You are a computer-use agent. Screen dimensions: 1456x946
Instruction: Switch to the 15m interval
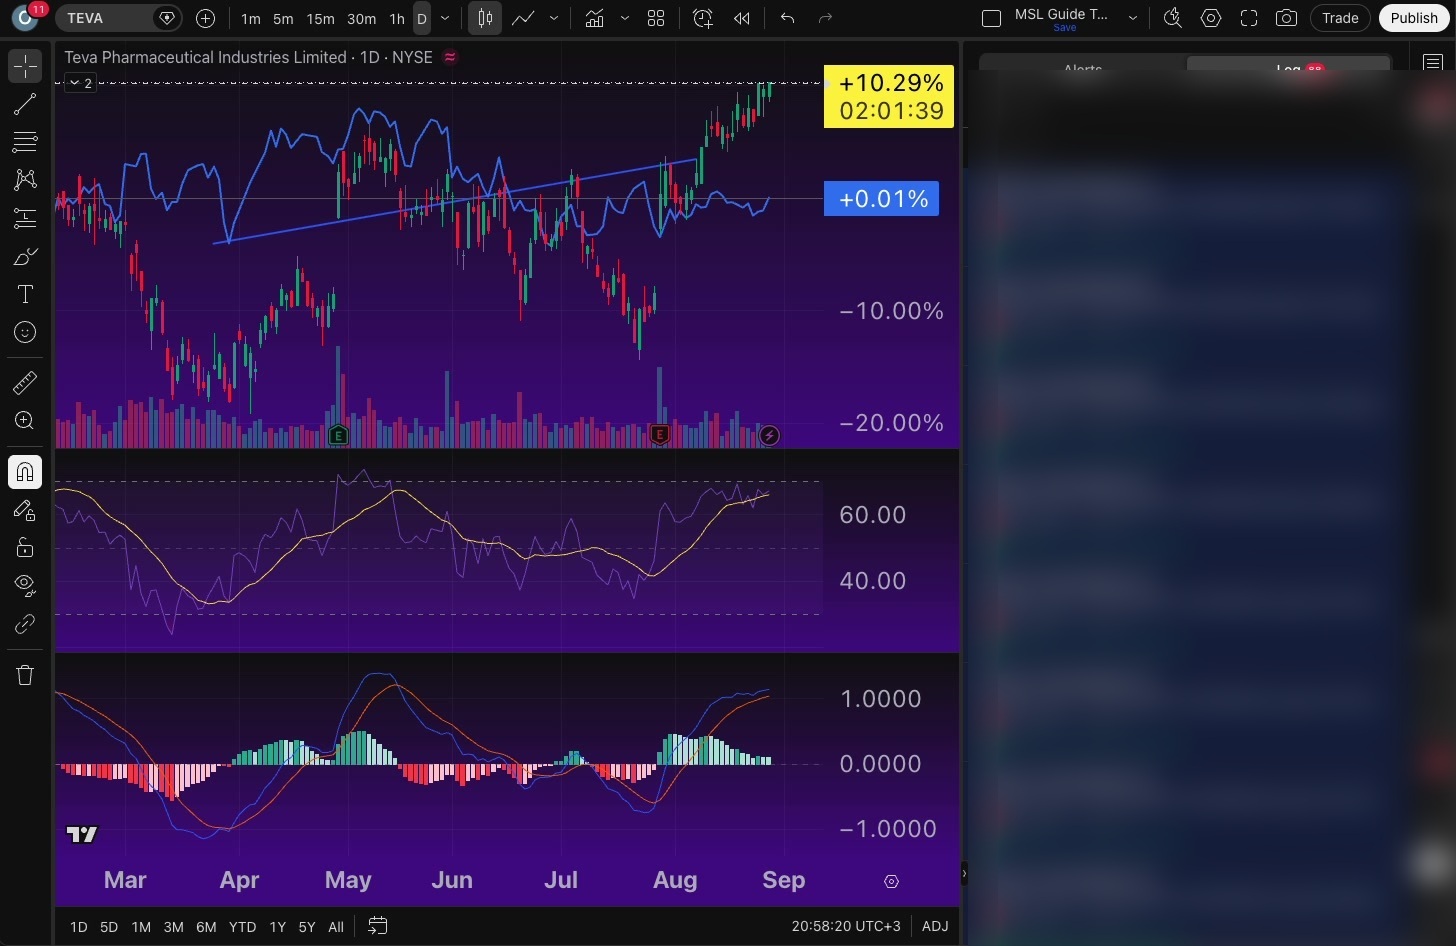[321, 18]
